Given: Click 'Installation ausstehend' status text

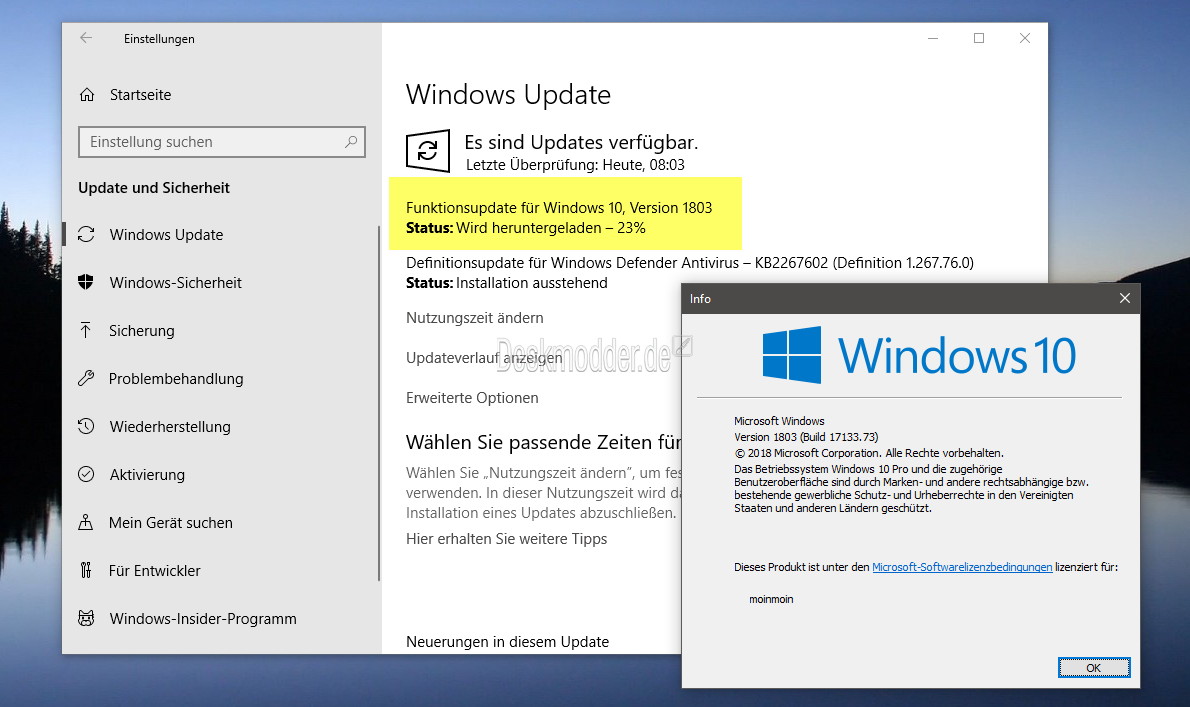Looking at the screenshot, I should tap(531, 282).
